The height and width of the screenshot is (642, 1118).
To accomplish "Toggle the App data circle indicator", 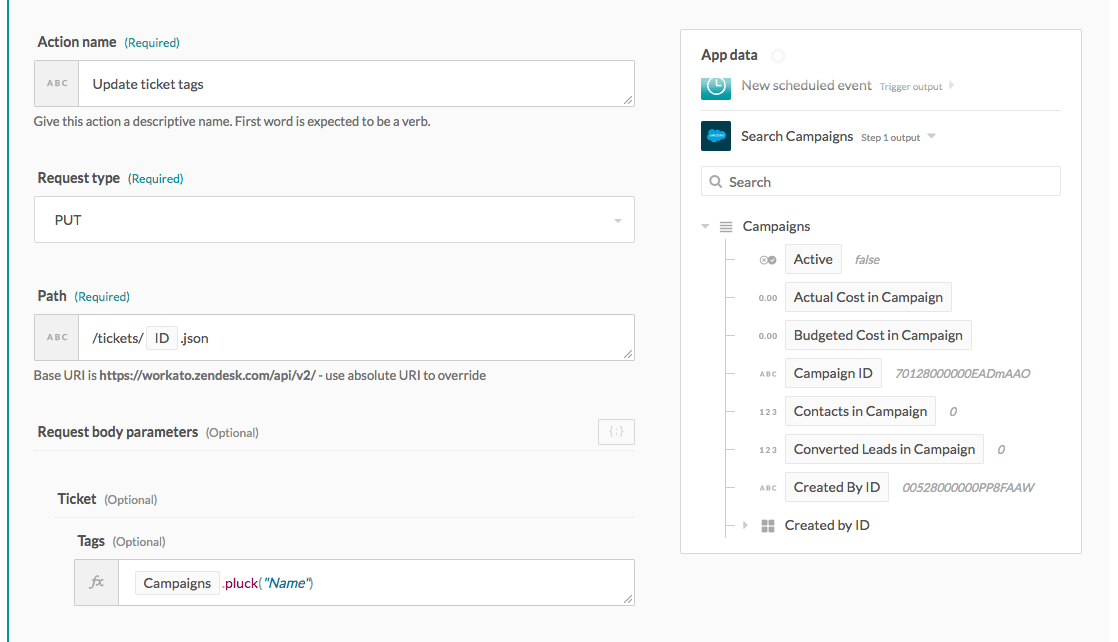I will point(777,56).
